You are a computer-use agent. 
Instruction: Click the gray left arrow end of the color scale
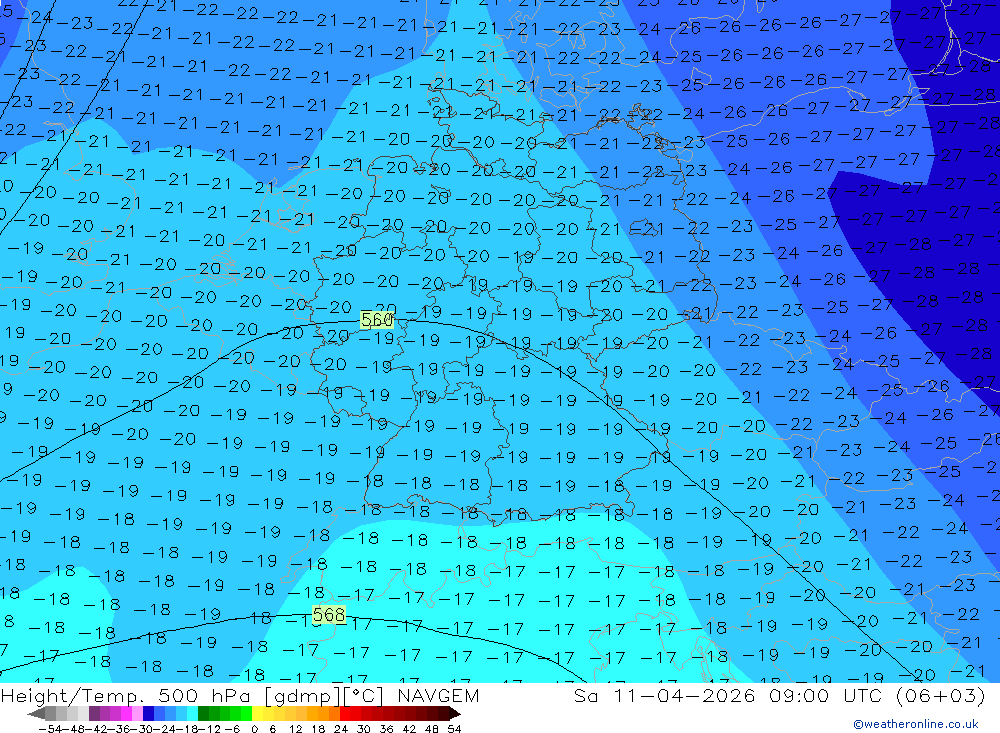click(x=36, y=713)
